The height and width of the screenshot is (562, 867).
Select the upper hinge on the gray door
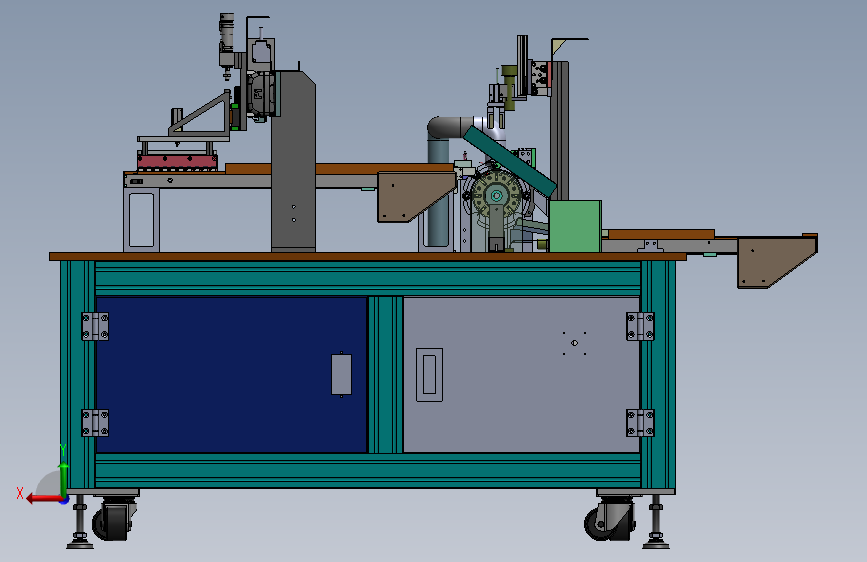coord(640,326)
